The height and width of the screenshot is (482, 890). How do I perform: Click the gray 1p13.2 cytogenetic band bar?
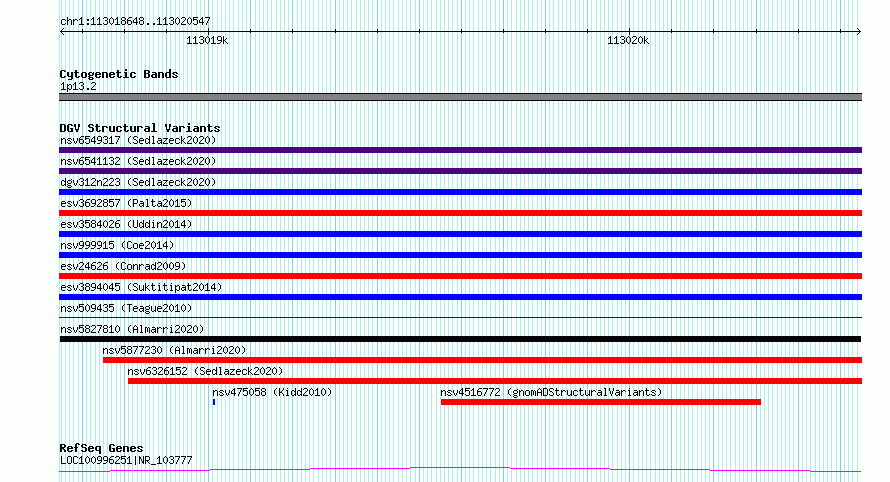coord(460,97)
